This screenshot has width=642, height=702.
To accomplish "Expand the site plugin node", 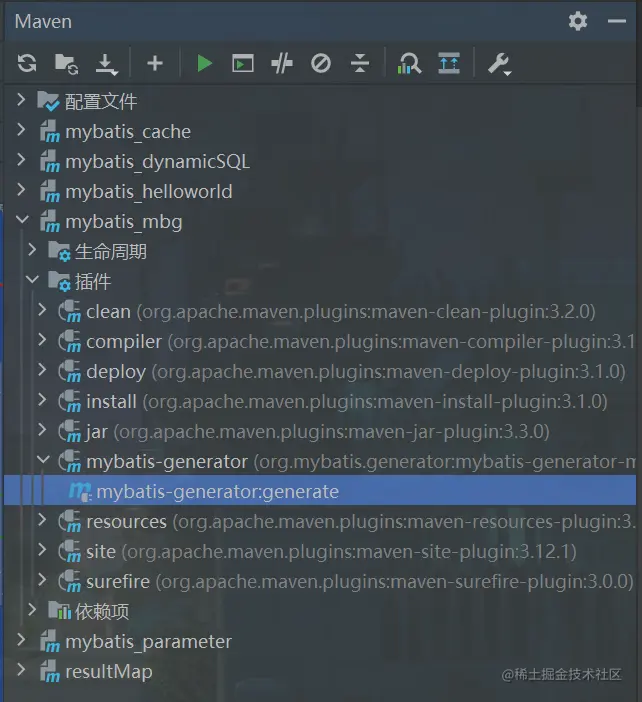I will 42,549.
